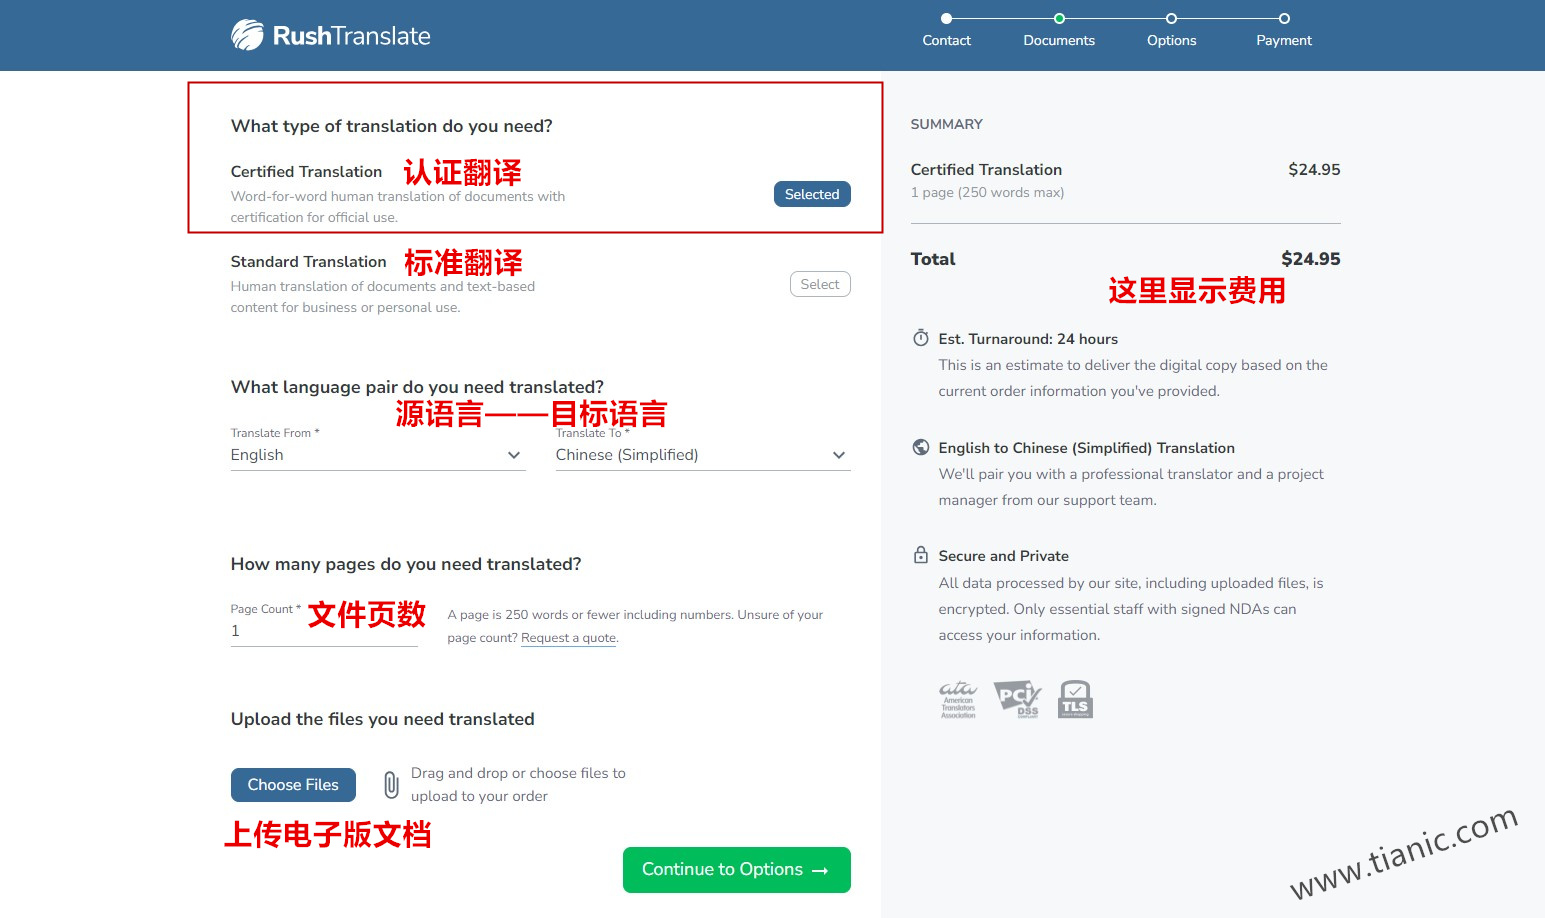This screenshot has width=1545, height=918.
Task: Click the Total $24.95 amount
Action: (1310, 259)
